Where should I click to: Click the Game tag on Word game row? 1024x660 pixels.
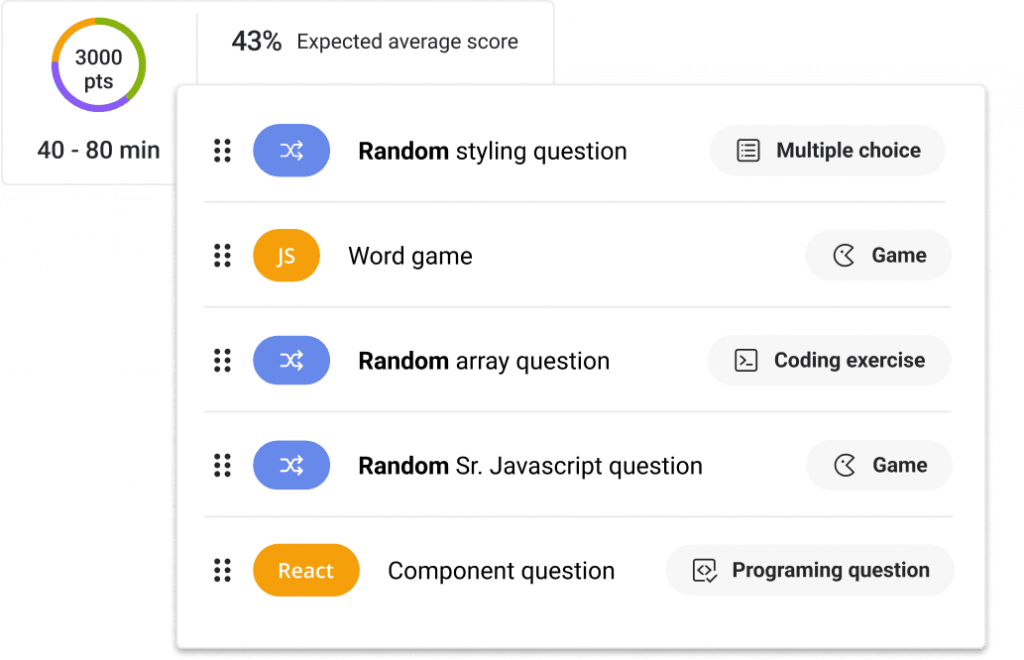click(878, 256)
